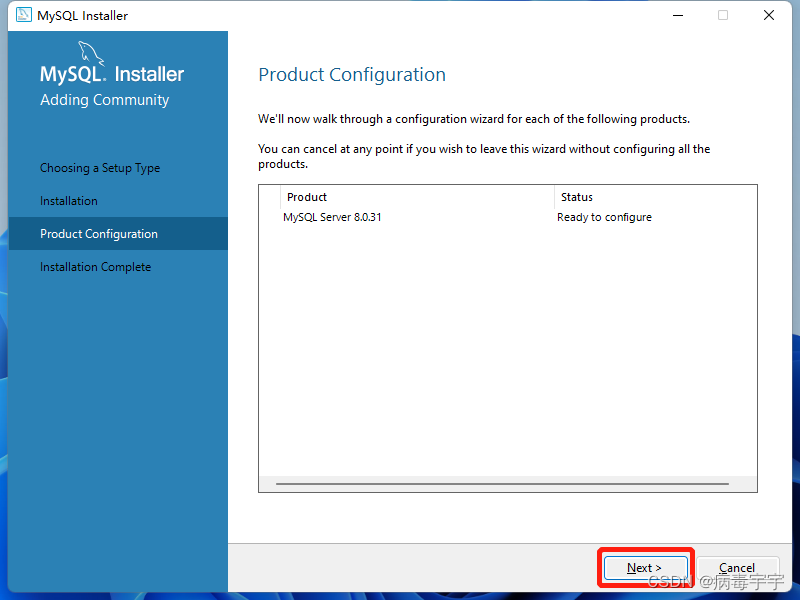
Task: Select the Product Configuration step
Action: (98, 233)
